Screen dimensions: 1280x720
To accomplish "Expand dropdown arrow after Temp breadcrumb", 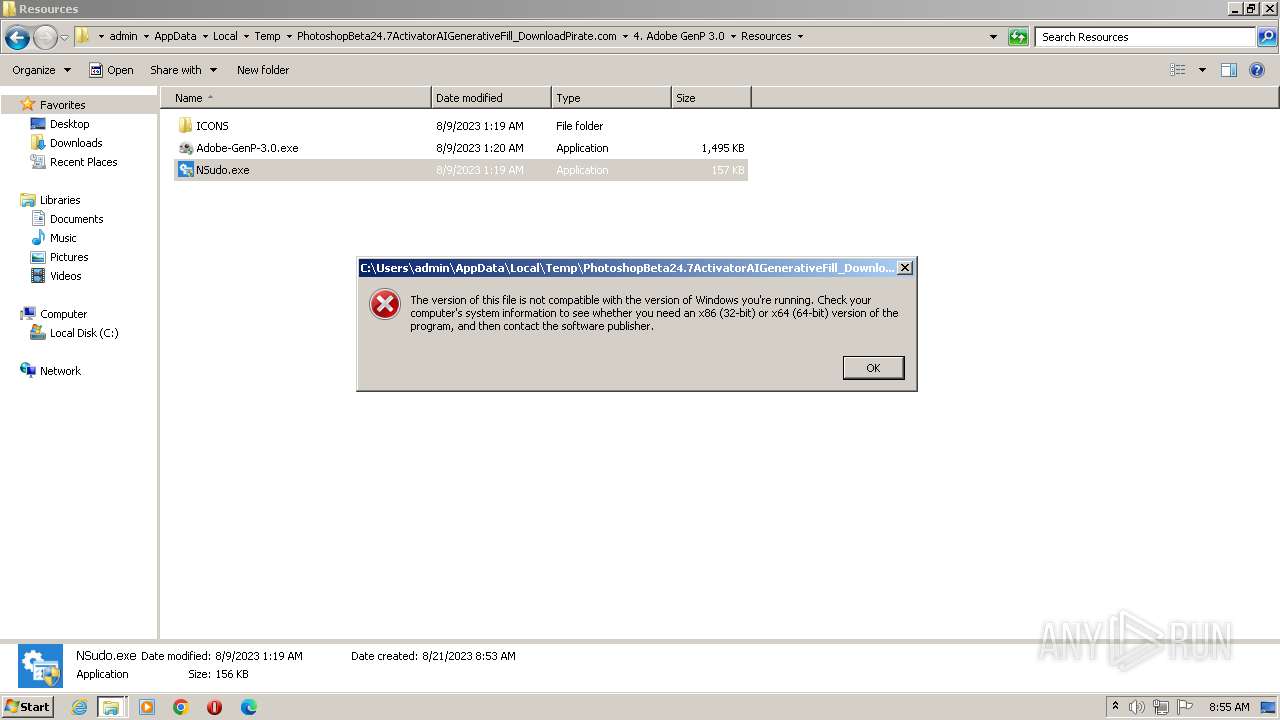I will [289, 36].
